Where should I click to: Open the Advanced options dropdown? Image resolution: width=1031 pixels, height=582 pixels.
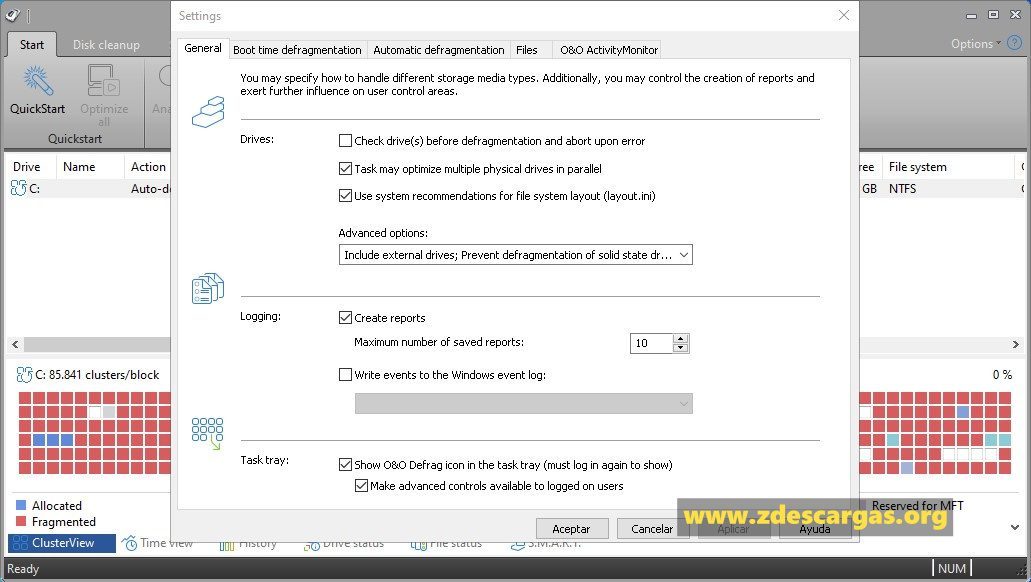point(516,255)
